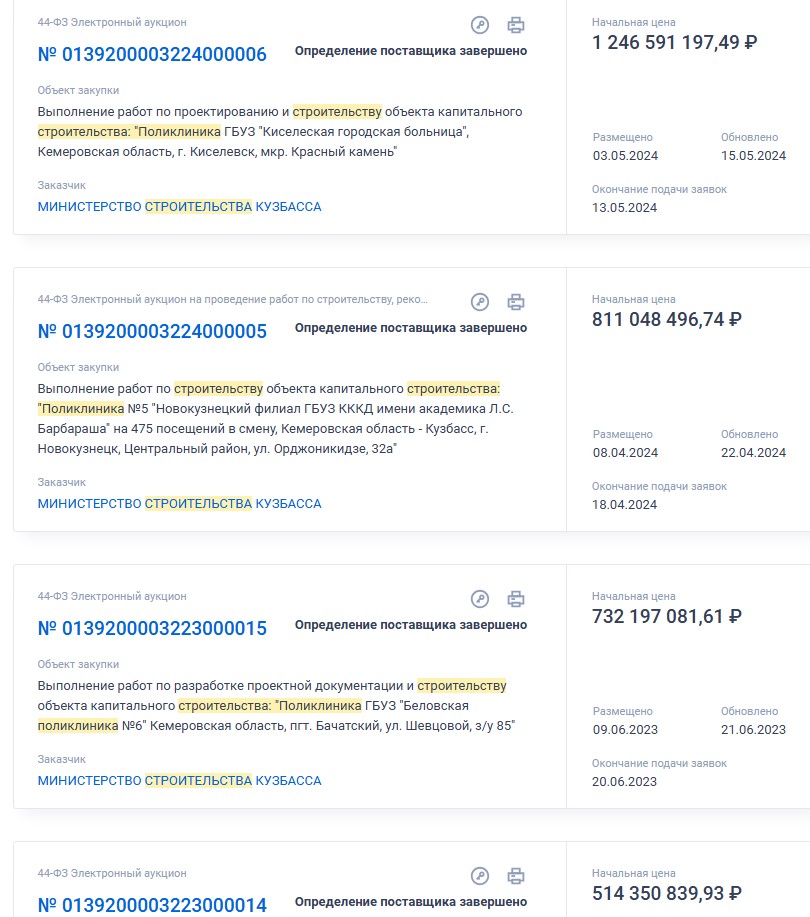Screen dimensions: 810x917
Task: Click the signature icon for tender 0139200003223000014
Action: pos(480,876)
